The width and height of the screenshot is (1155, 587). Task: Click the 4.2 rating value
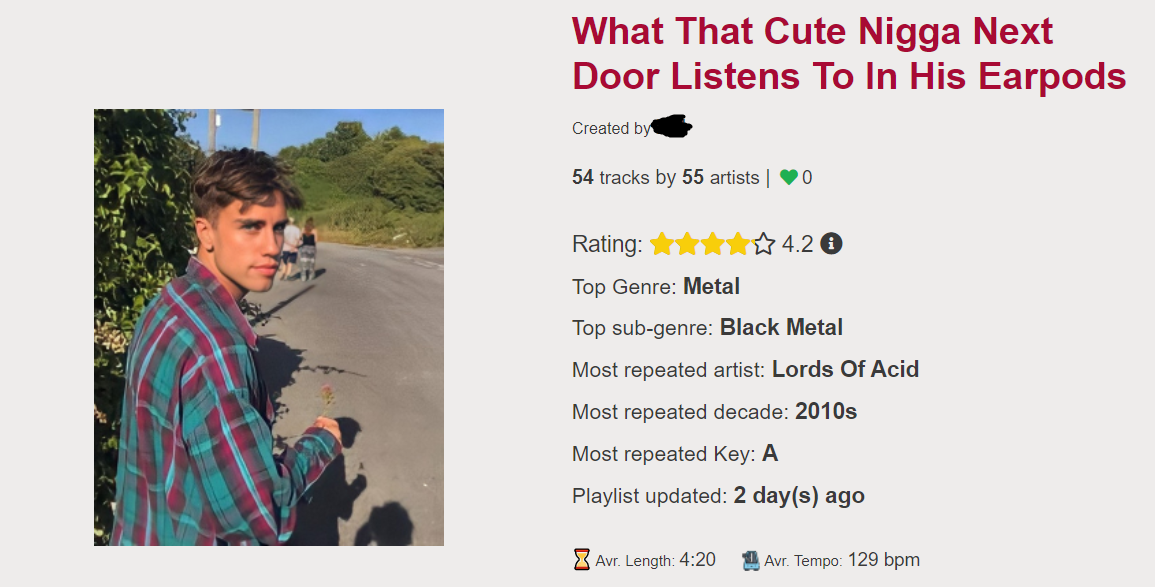(797, 244)
